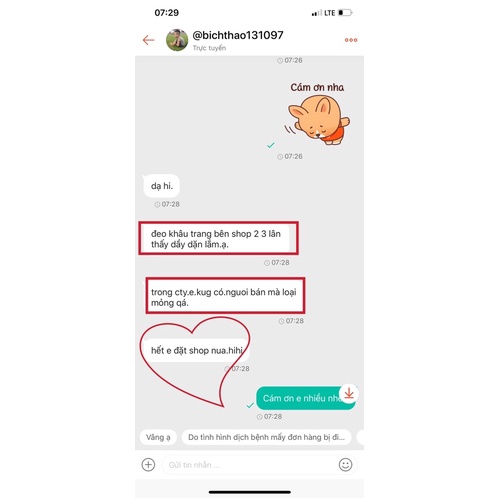Open bichthao131097's profile avatar
Viewport: 498px width, 498px height.
[x=177, y=40]
